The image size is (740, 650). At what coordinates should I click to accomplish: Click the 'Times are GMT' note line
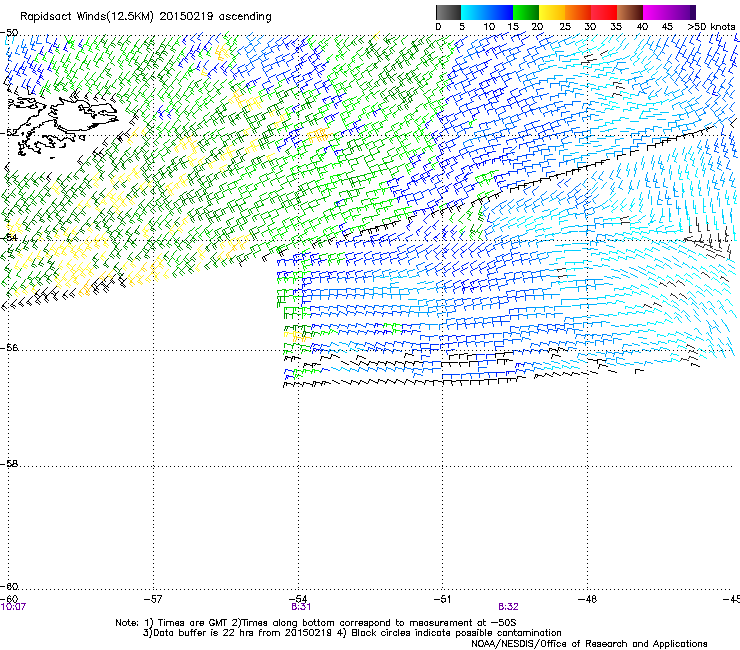(x=316, y=623)
